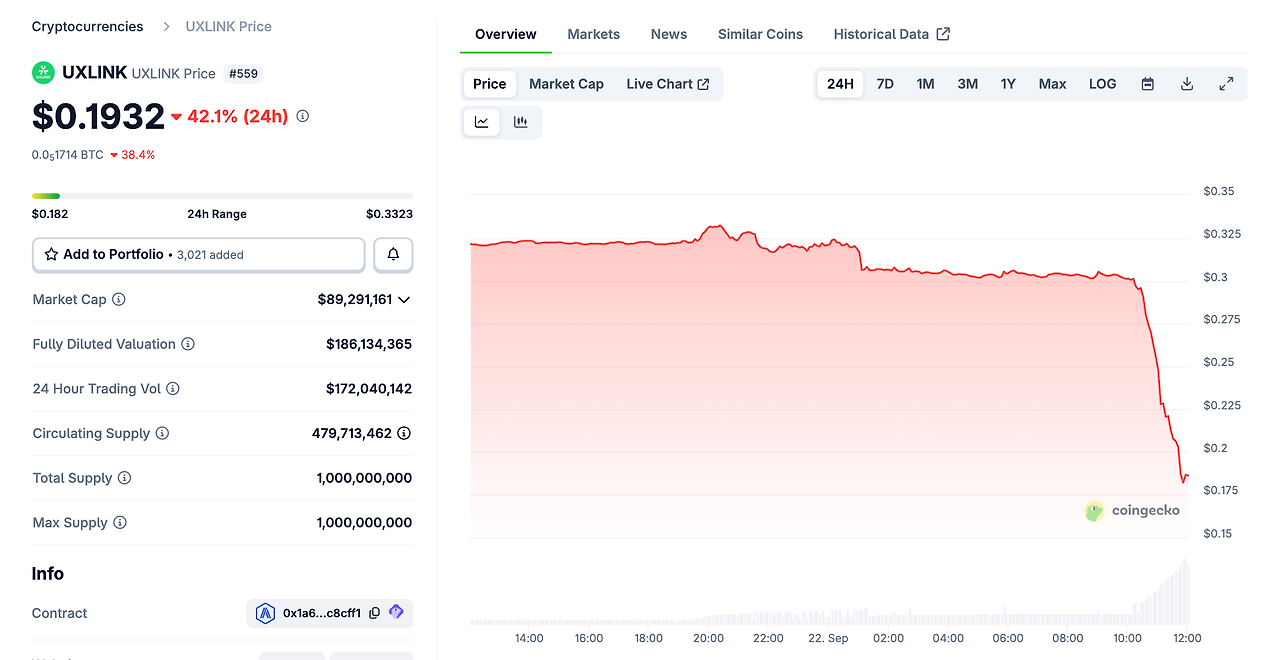The image size is (1280, 660).
Task: Select the 7D time range
Action: point(885,84)
